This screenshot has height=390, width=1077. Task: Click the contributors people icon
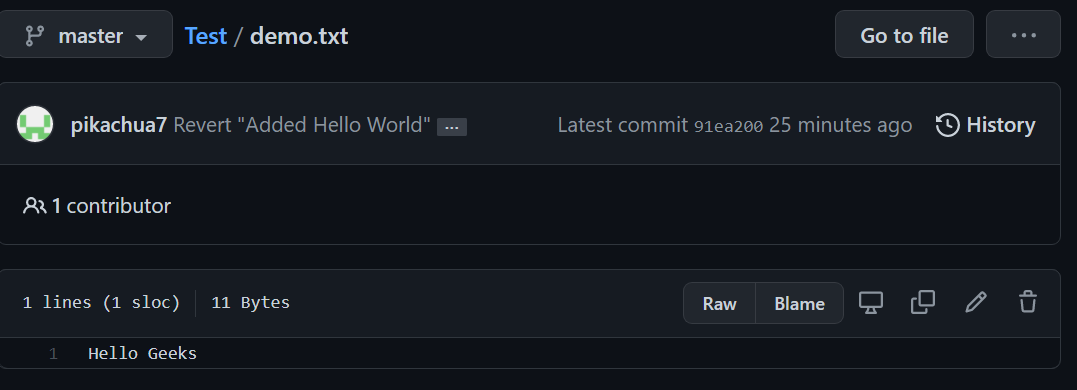34,205
